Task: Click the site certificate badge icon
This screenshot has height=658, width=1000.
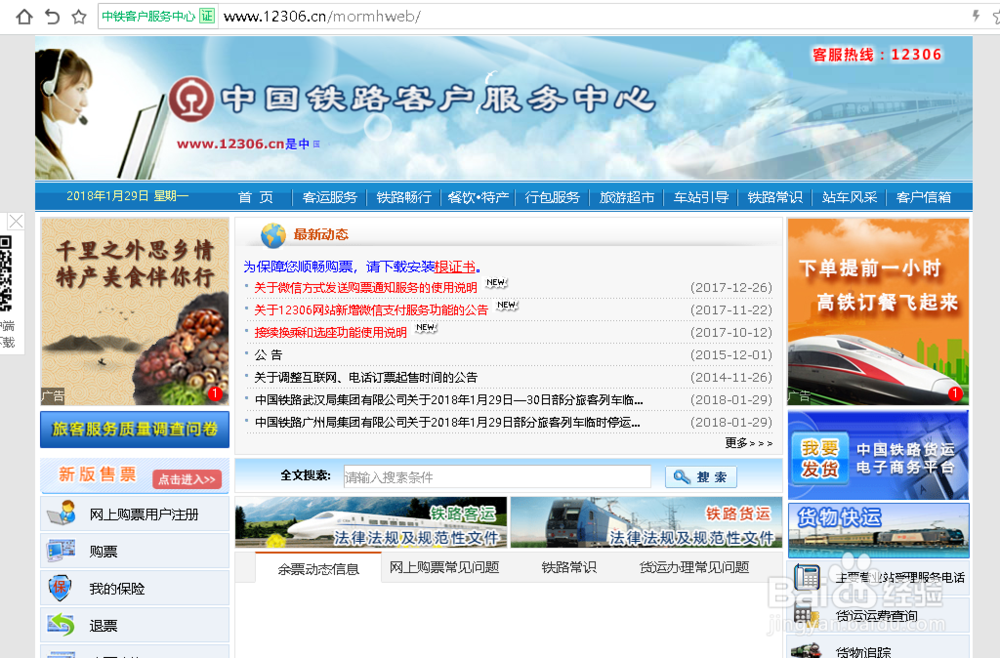Action: point(207,16)
